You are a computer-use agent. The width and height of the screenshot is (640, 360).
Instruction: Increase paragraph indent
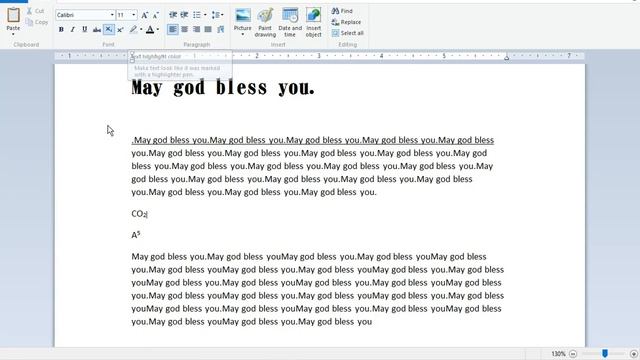[184, 15]
